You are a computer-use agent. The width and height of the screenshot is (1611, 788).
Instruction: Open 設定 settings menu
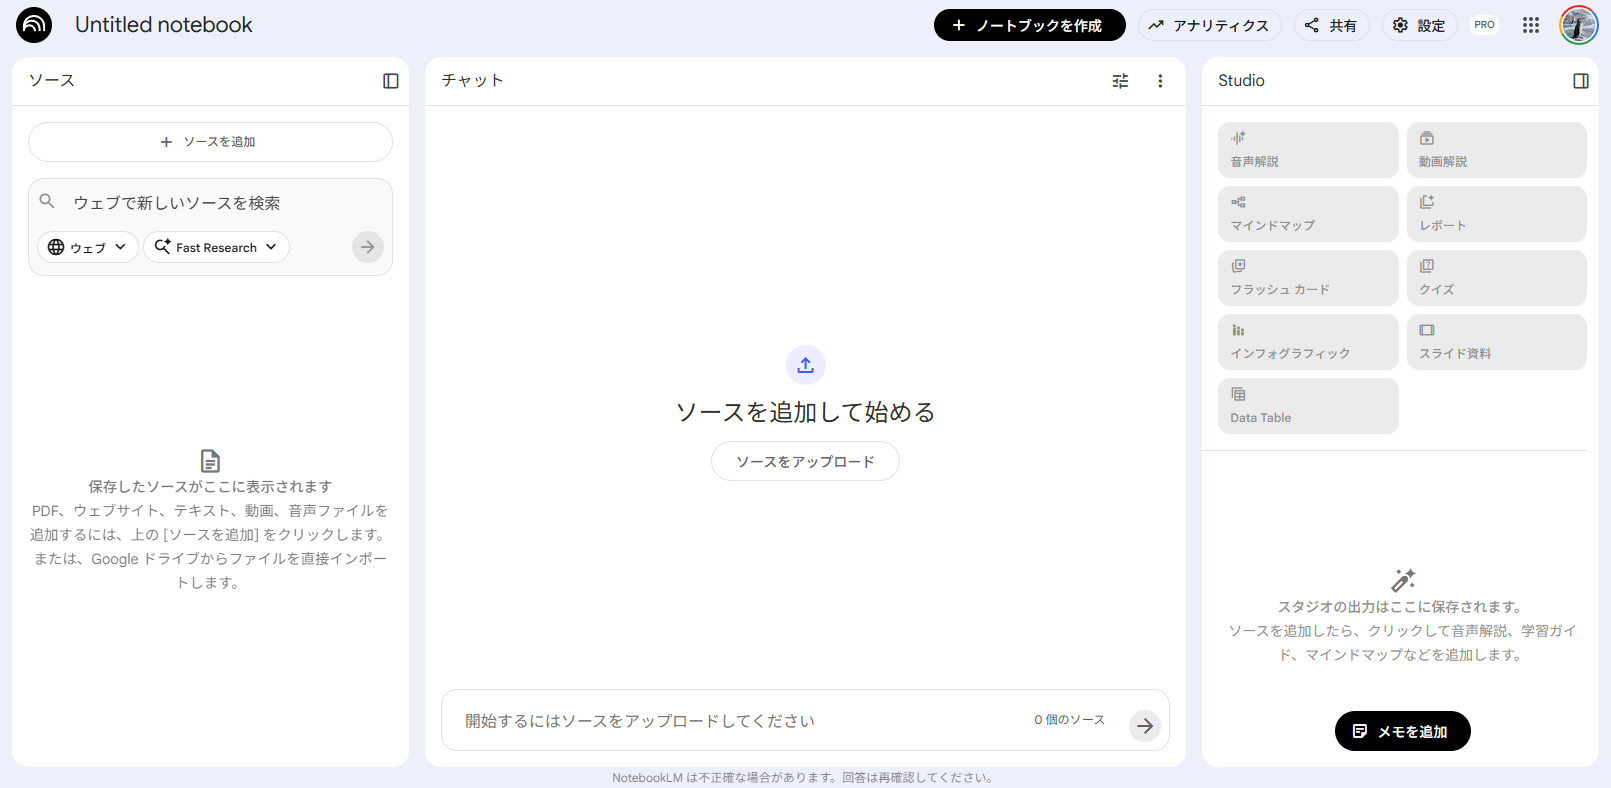[1419, 25]
